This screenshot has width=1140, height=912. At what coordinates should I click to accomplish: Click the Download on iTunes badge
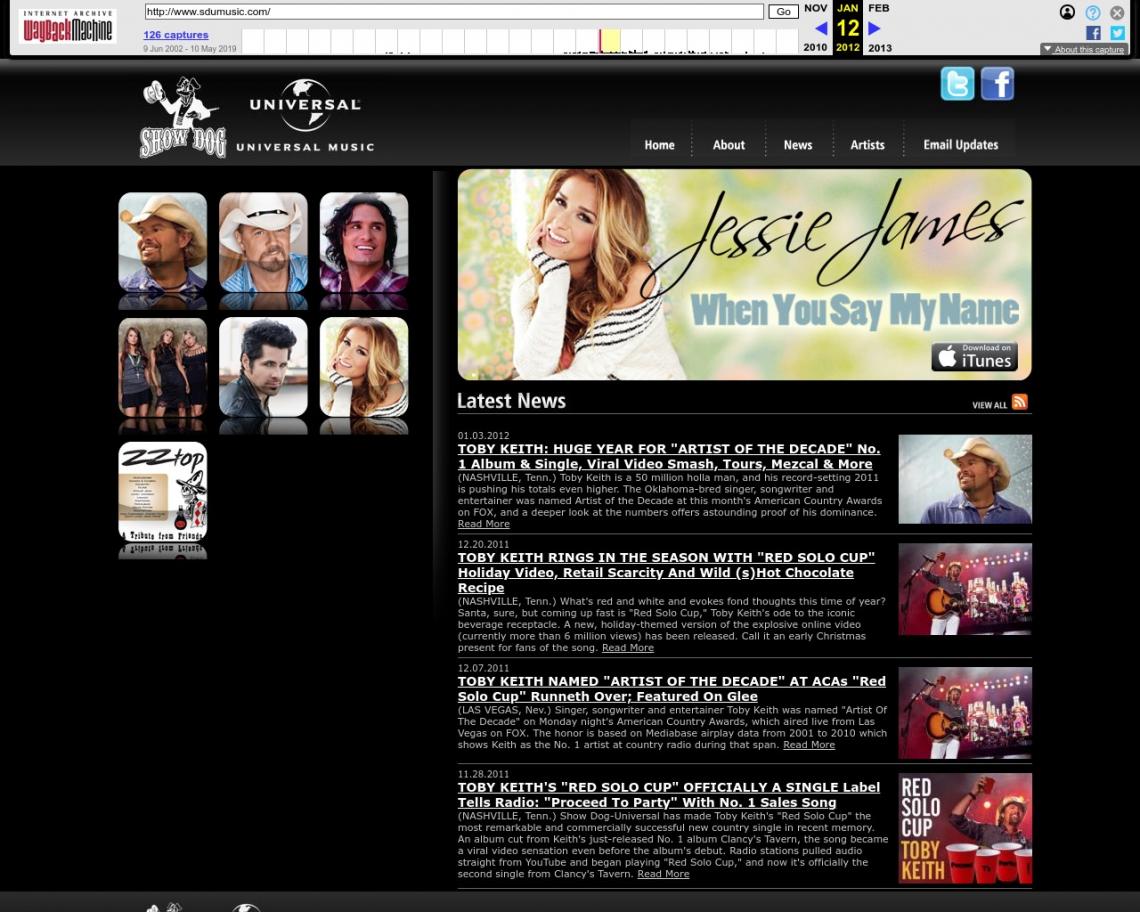tap(974, 356)
